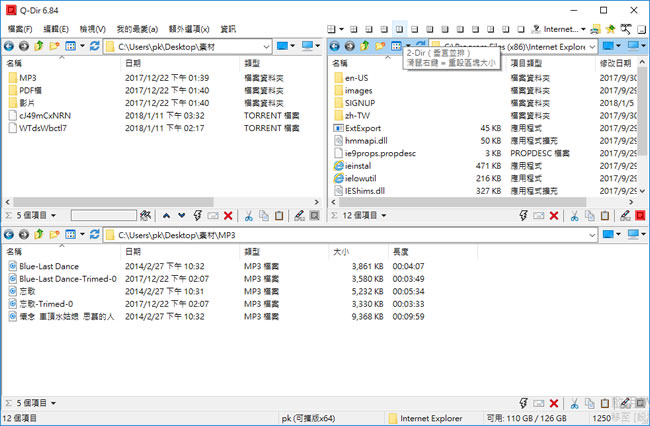Open the 資訊 menu

[x=228, y=29]
